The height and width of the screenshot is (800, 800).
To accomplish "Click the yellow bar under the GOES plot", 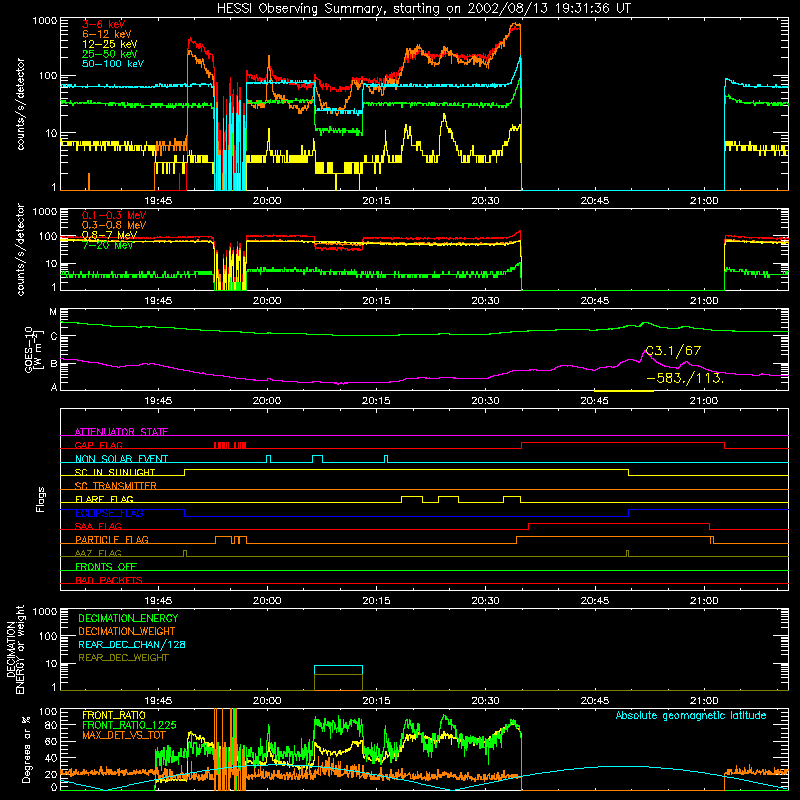I will coord(624,391).
